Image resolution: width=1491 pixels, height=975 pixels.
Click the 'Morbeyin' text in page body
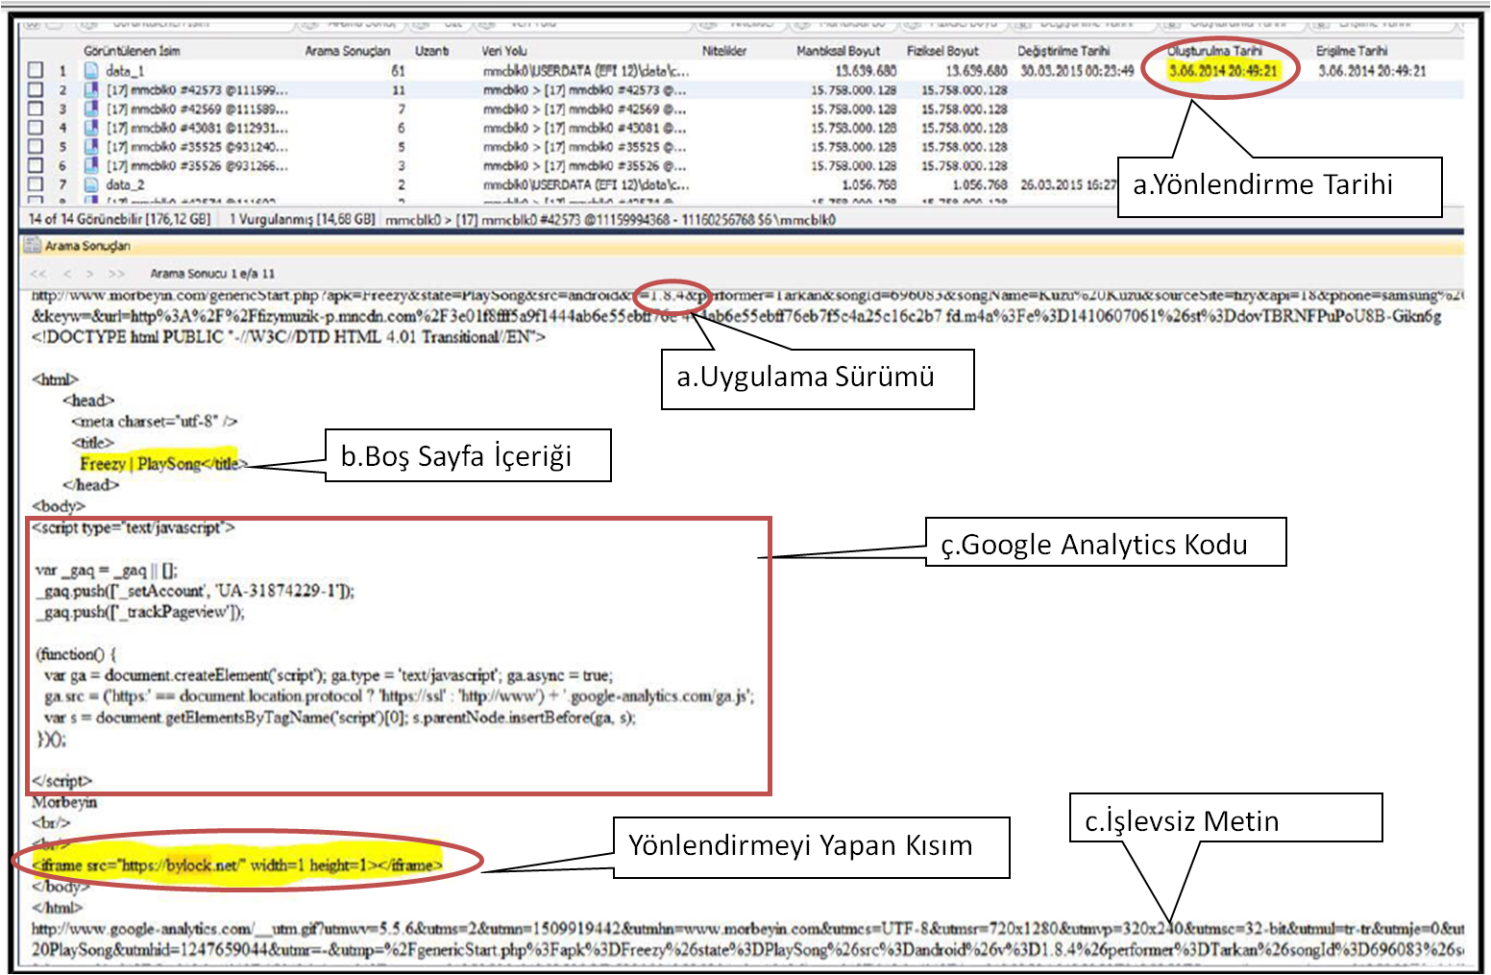click(64, 802)
